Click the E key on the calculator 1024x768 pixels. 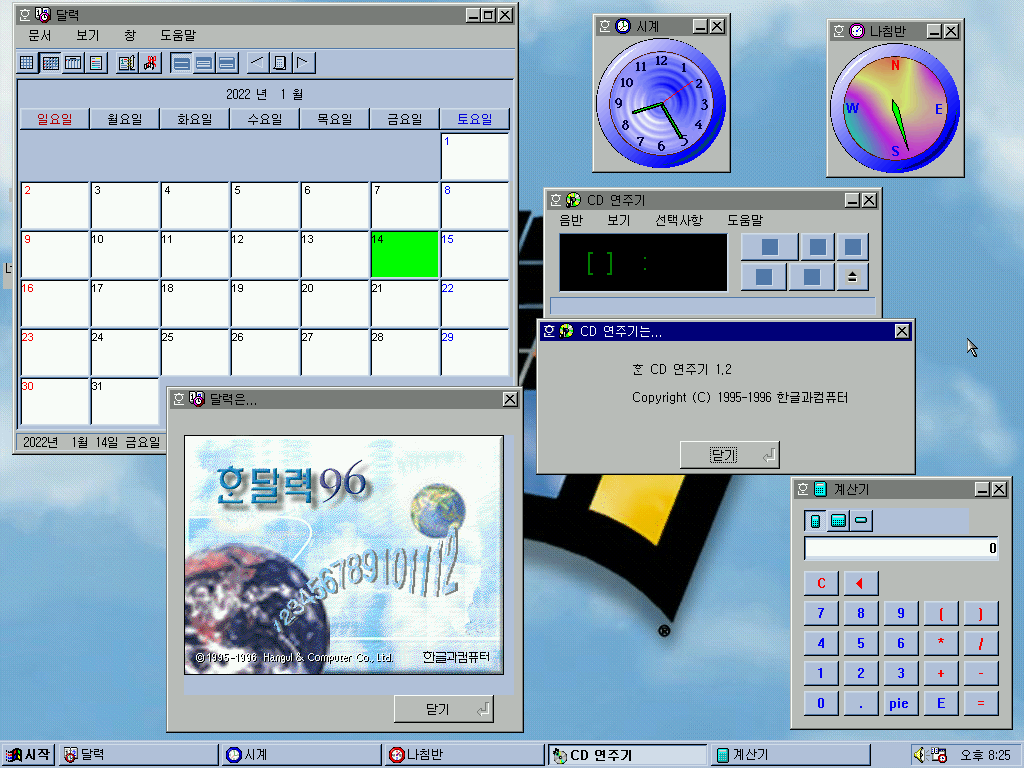(x=941, y=703)
